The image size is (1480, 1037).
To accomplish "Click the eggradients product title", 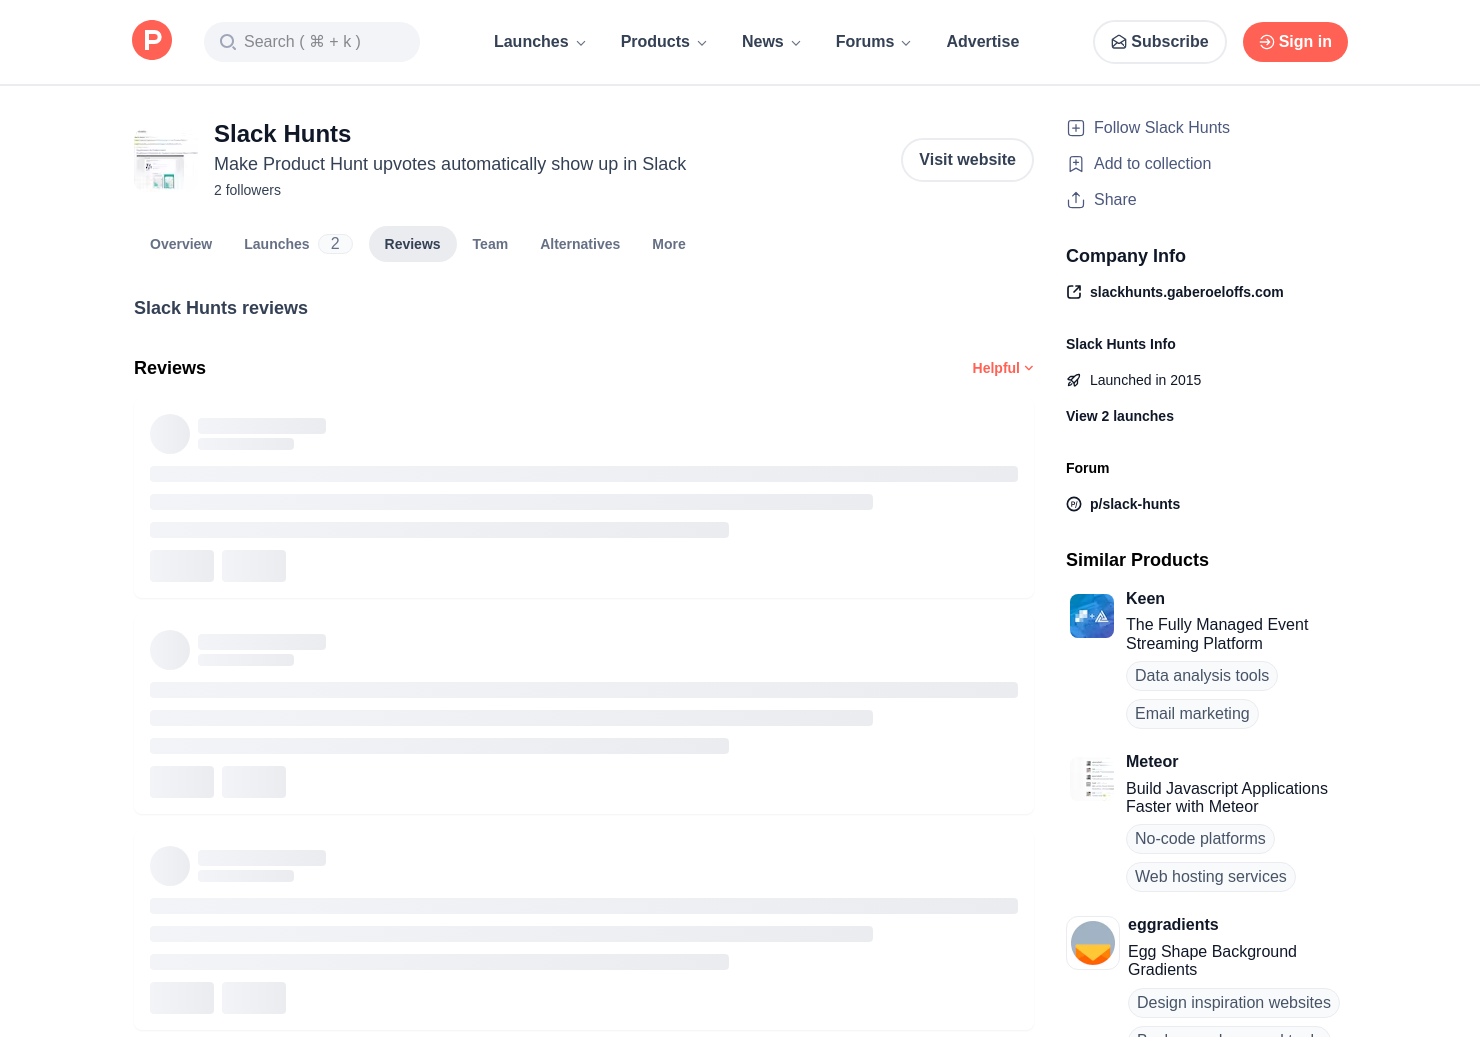I will (1173, 924).
